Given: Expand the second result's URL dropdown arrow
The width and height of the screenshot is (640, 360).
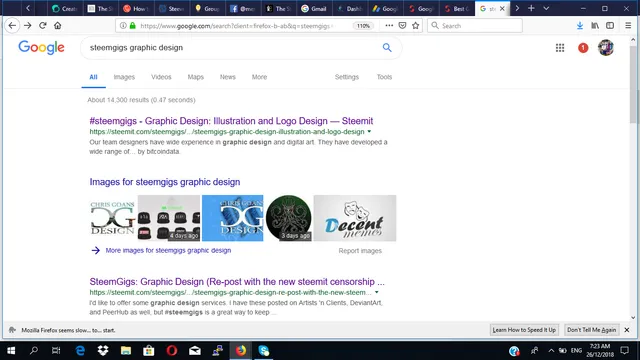Looking at the screenshot, I should point(377,292).
